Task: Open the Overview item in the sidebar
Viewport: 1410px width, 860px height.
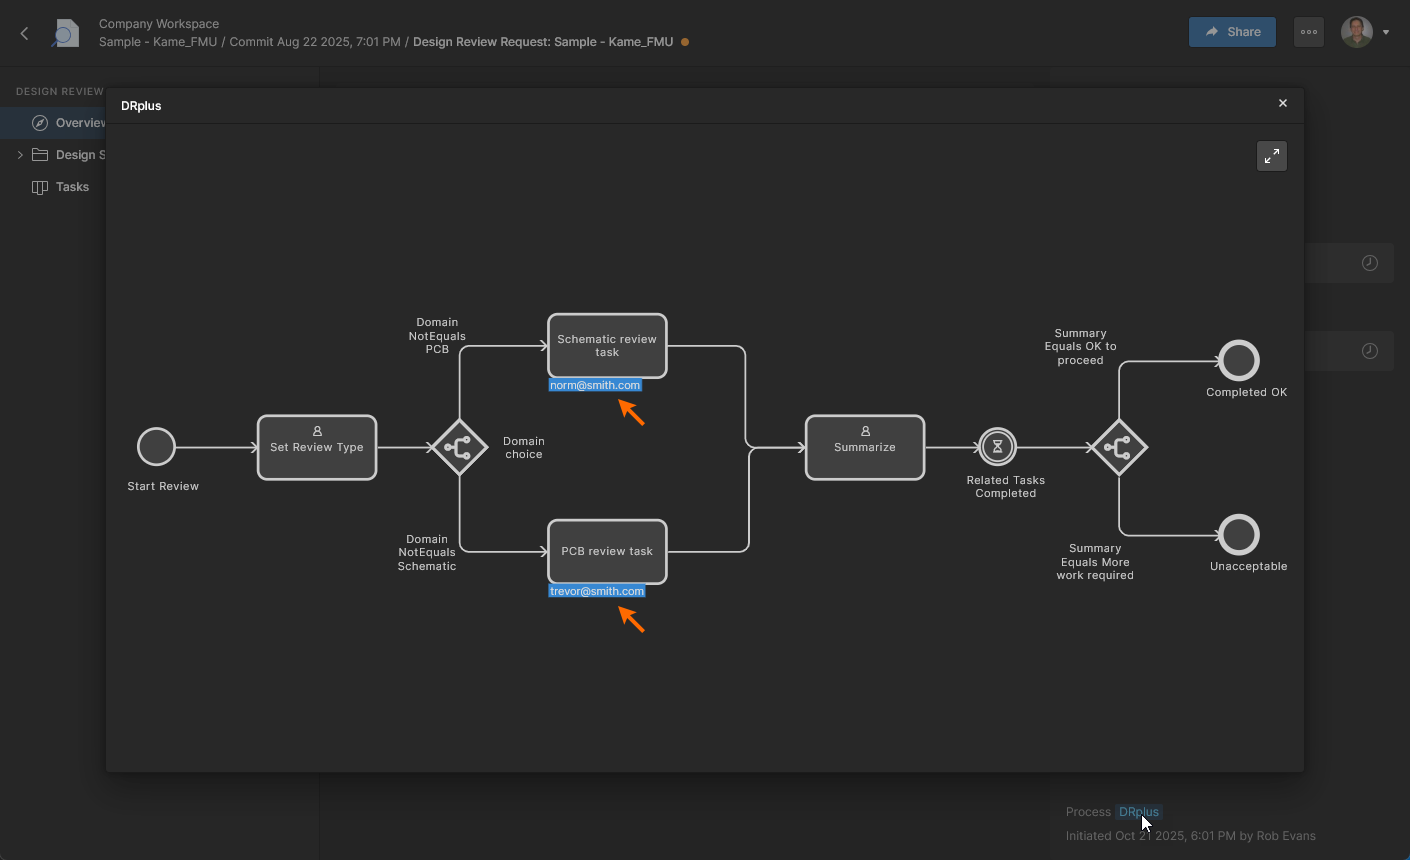Action: (x=55, y=123)
